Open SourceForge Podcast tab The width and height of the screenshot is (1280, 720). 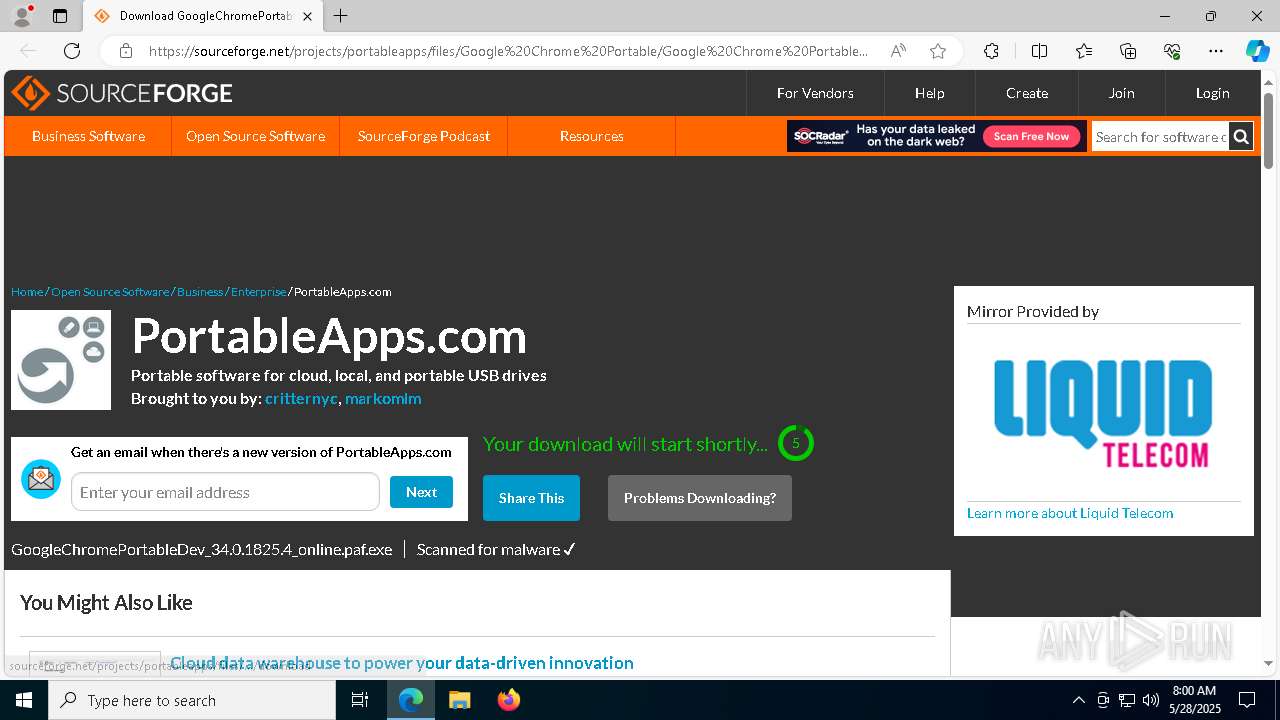pos(424,136)
